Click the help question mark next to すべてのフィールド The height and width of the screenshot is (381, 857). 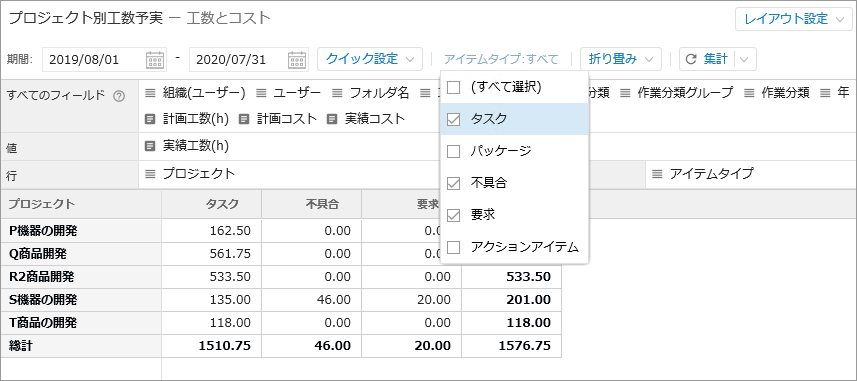click(x=119, y=96)
